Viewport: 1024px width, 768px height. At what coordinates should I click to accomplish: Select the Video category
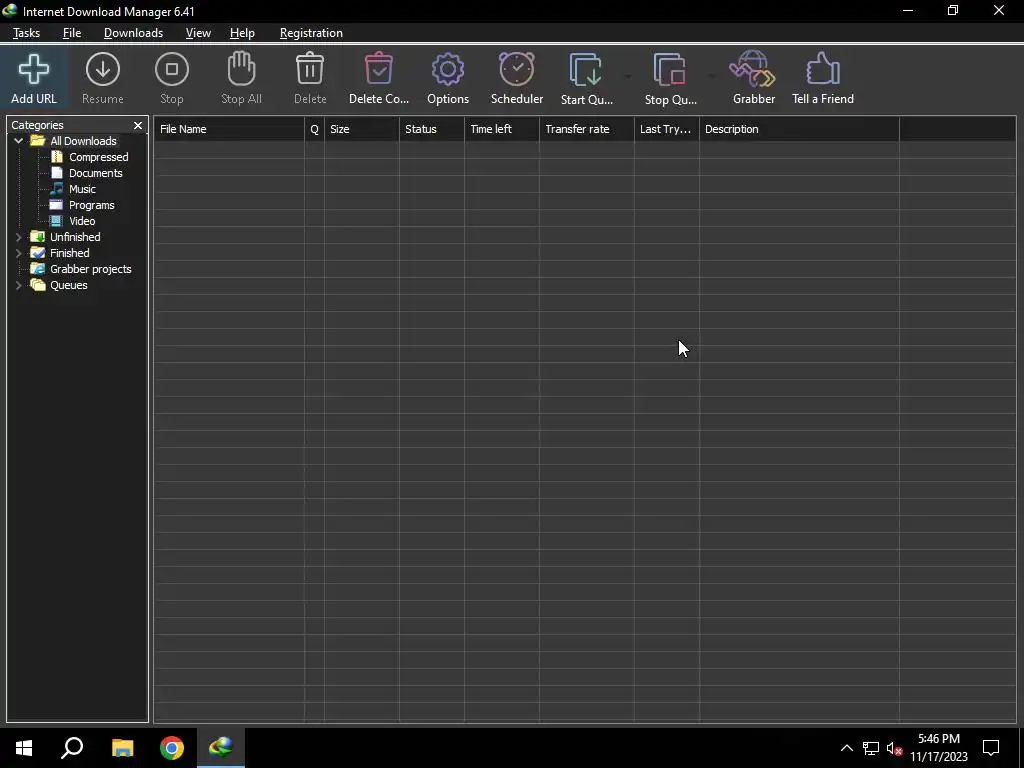82,221
